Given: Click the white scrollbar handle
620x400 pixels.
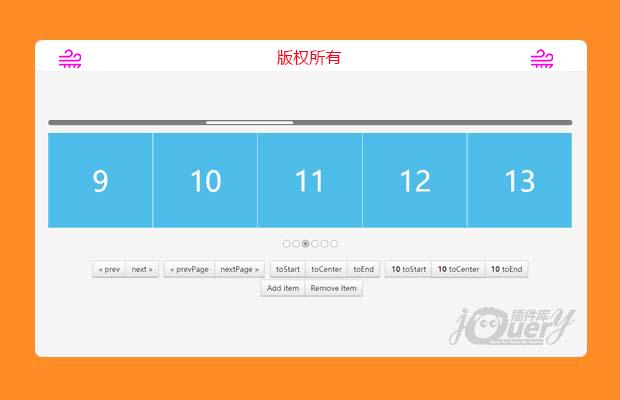Looking at the screenshot, I should tap(249, 122).
